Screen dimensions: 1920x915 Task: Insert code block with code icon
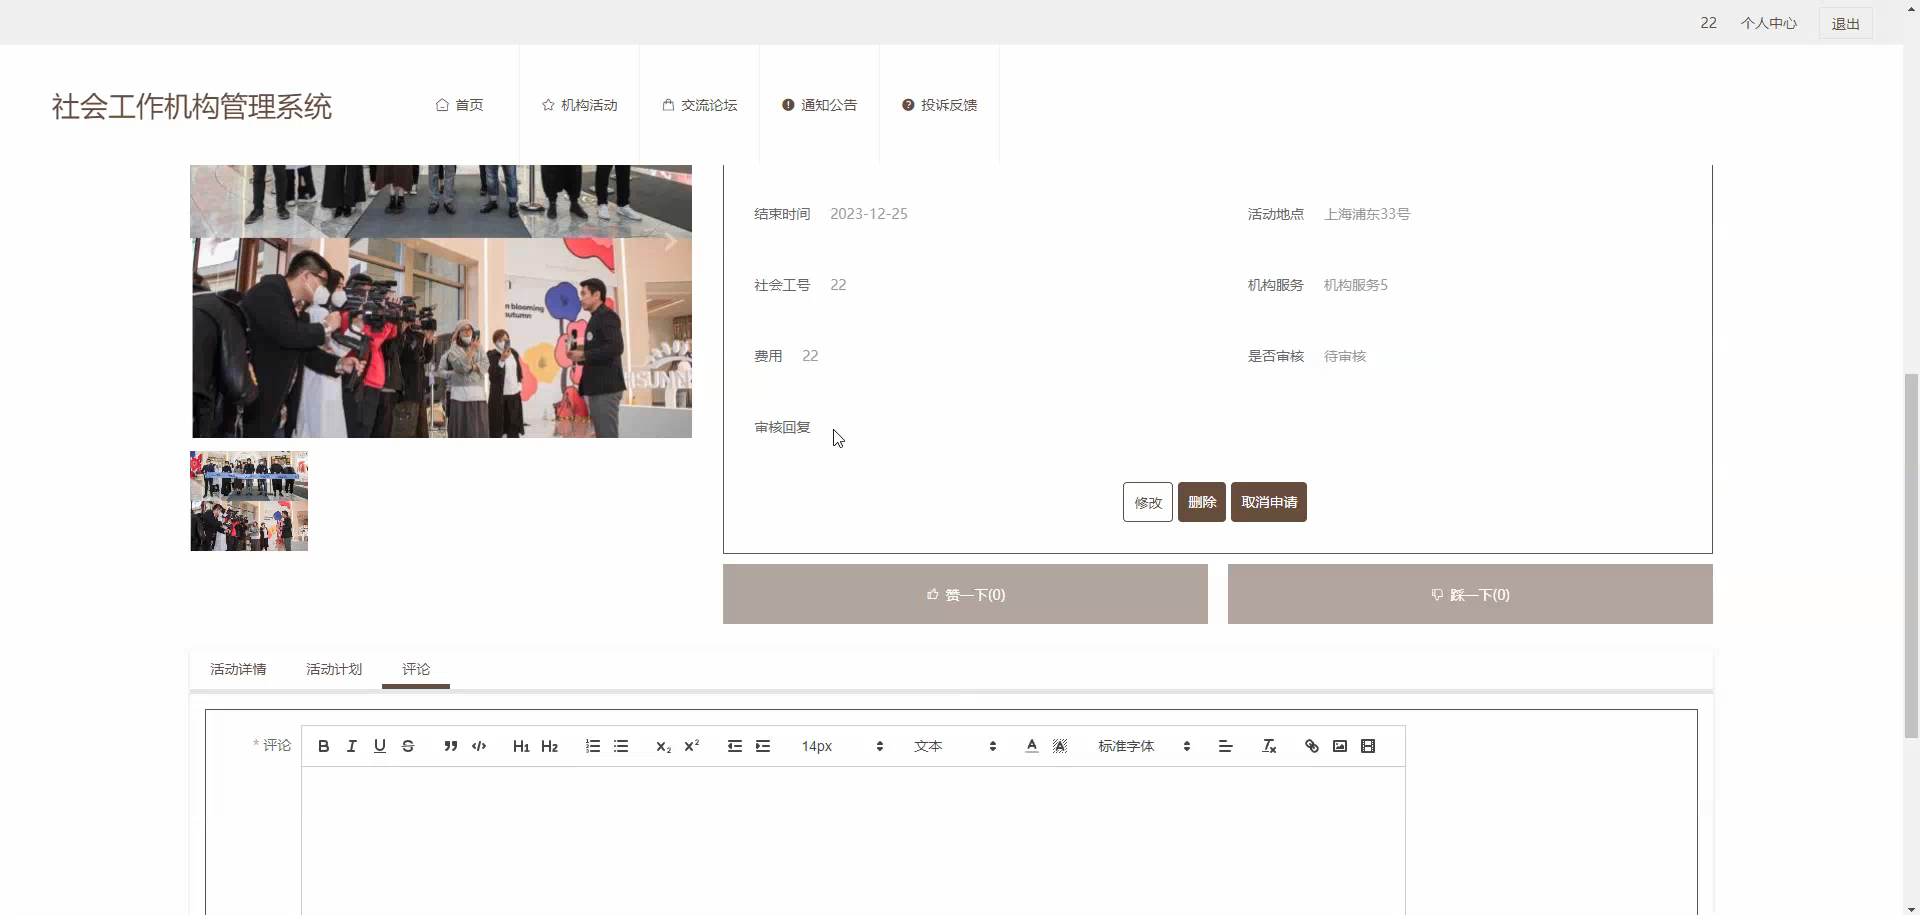(479, 746)
